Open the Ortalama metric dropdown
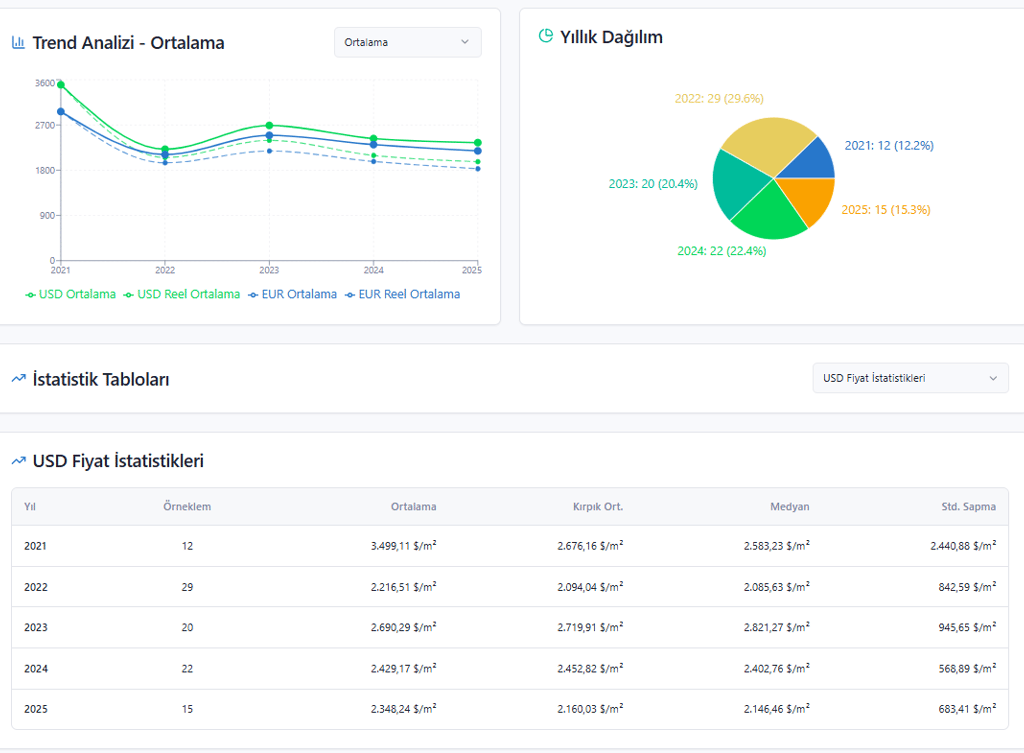 (408, 42)
